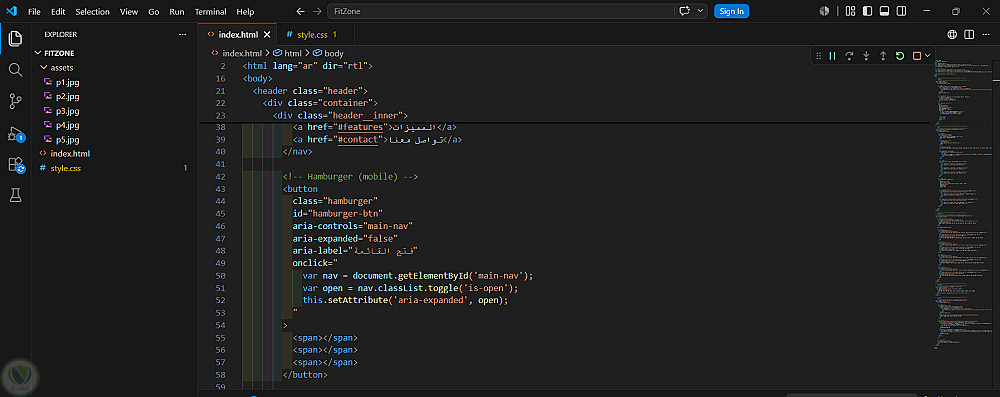1000x397 pixels.
Task: Toggle the bottom panel layout
Action: click(x=885, y=11)
